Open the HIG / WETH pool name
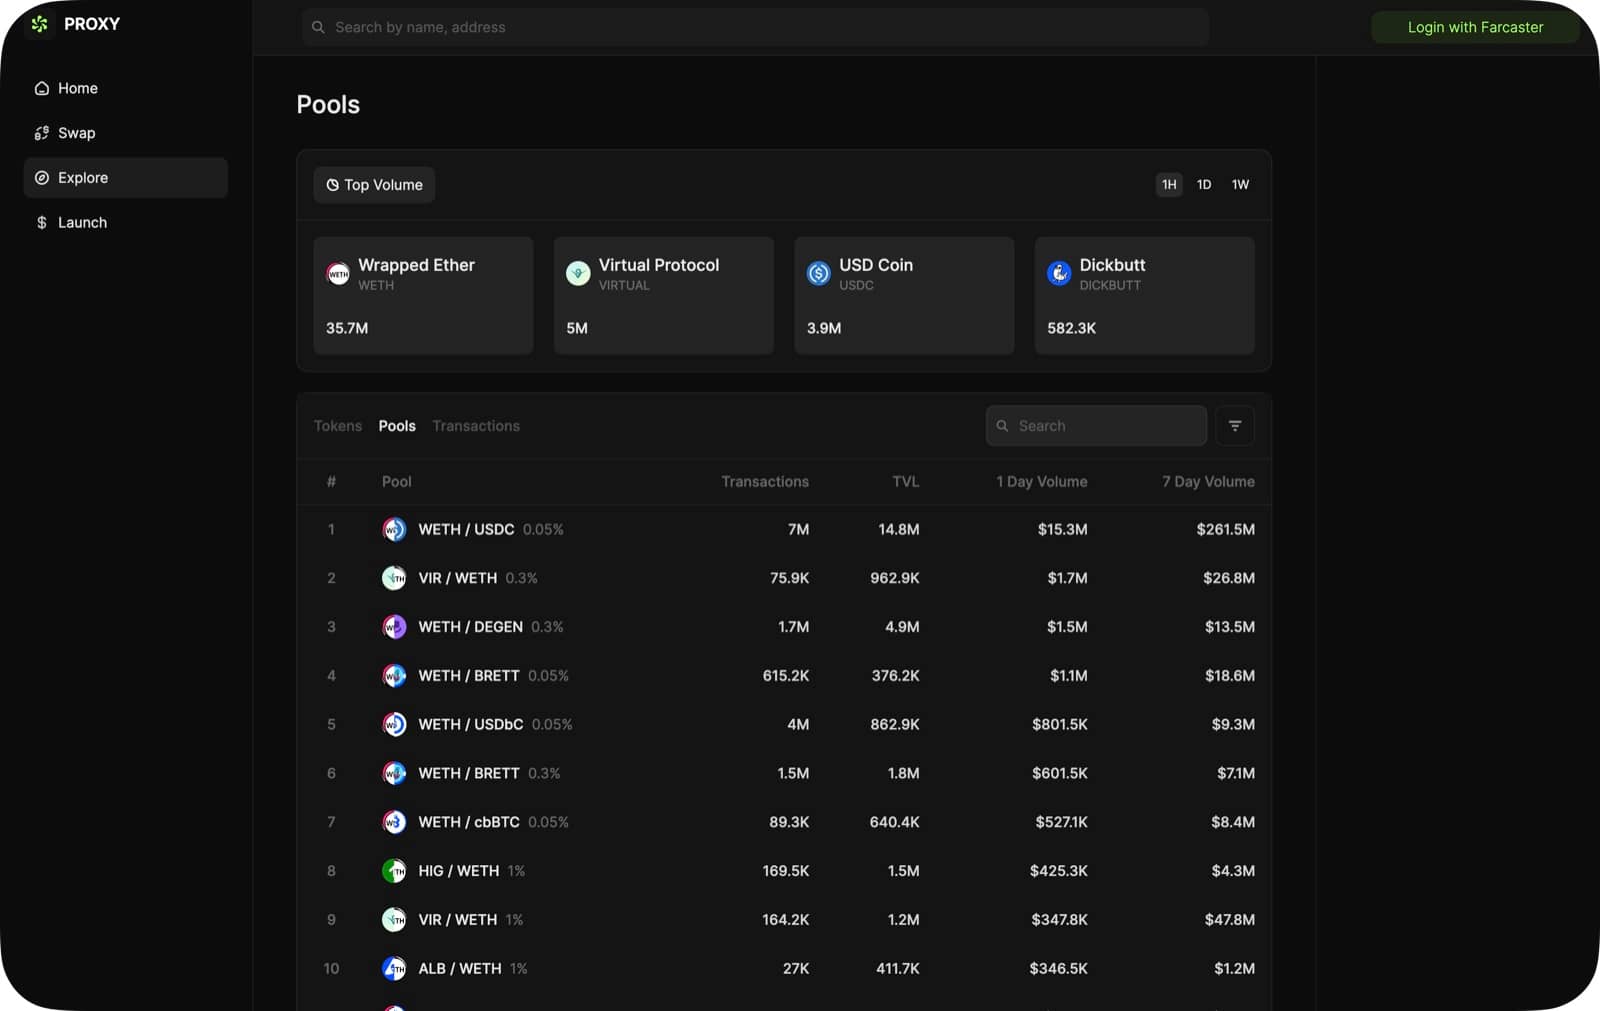Screen dimensions: 1600x1011 (x=458, y=871)
